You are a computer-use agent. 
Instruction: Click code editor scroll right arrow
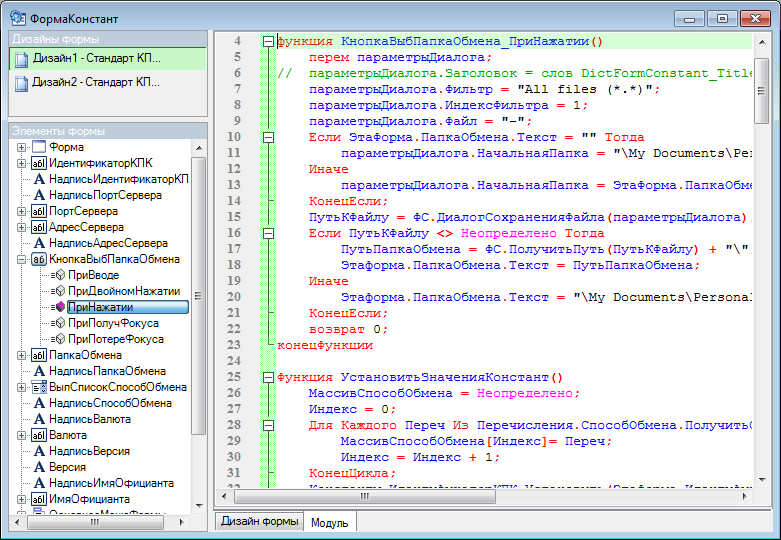point(745,496)
